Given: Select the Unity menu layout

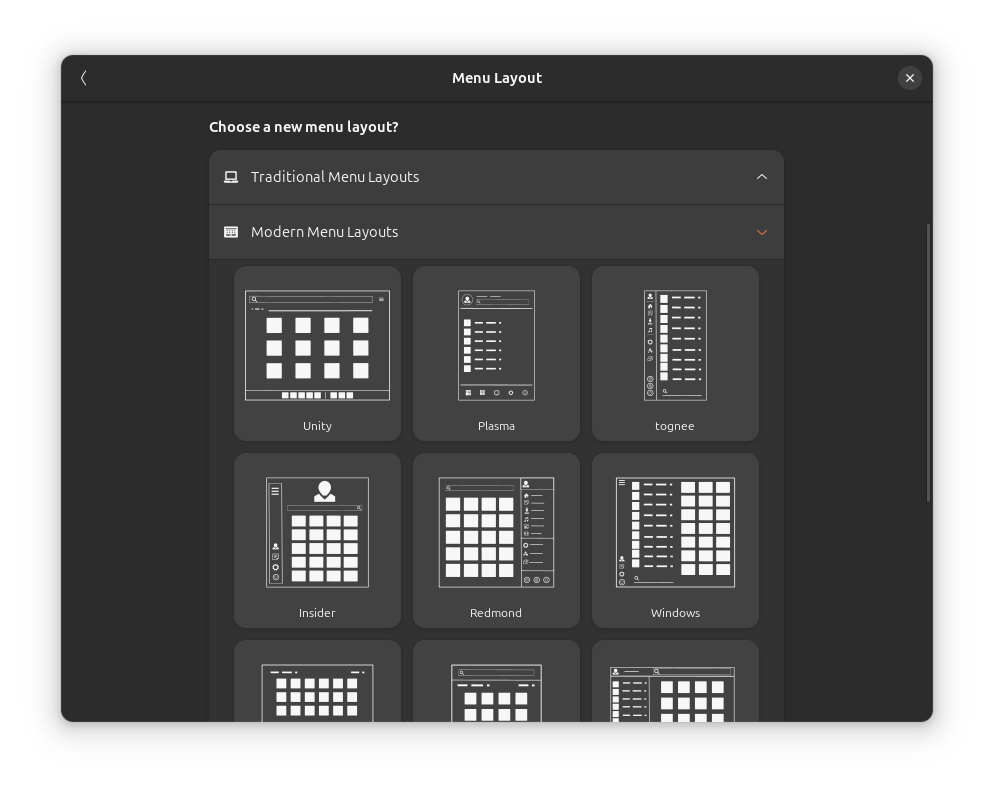Looking at the screenshot, I should tap(317, 353).
